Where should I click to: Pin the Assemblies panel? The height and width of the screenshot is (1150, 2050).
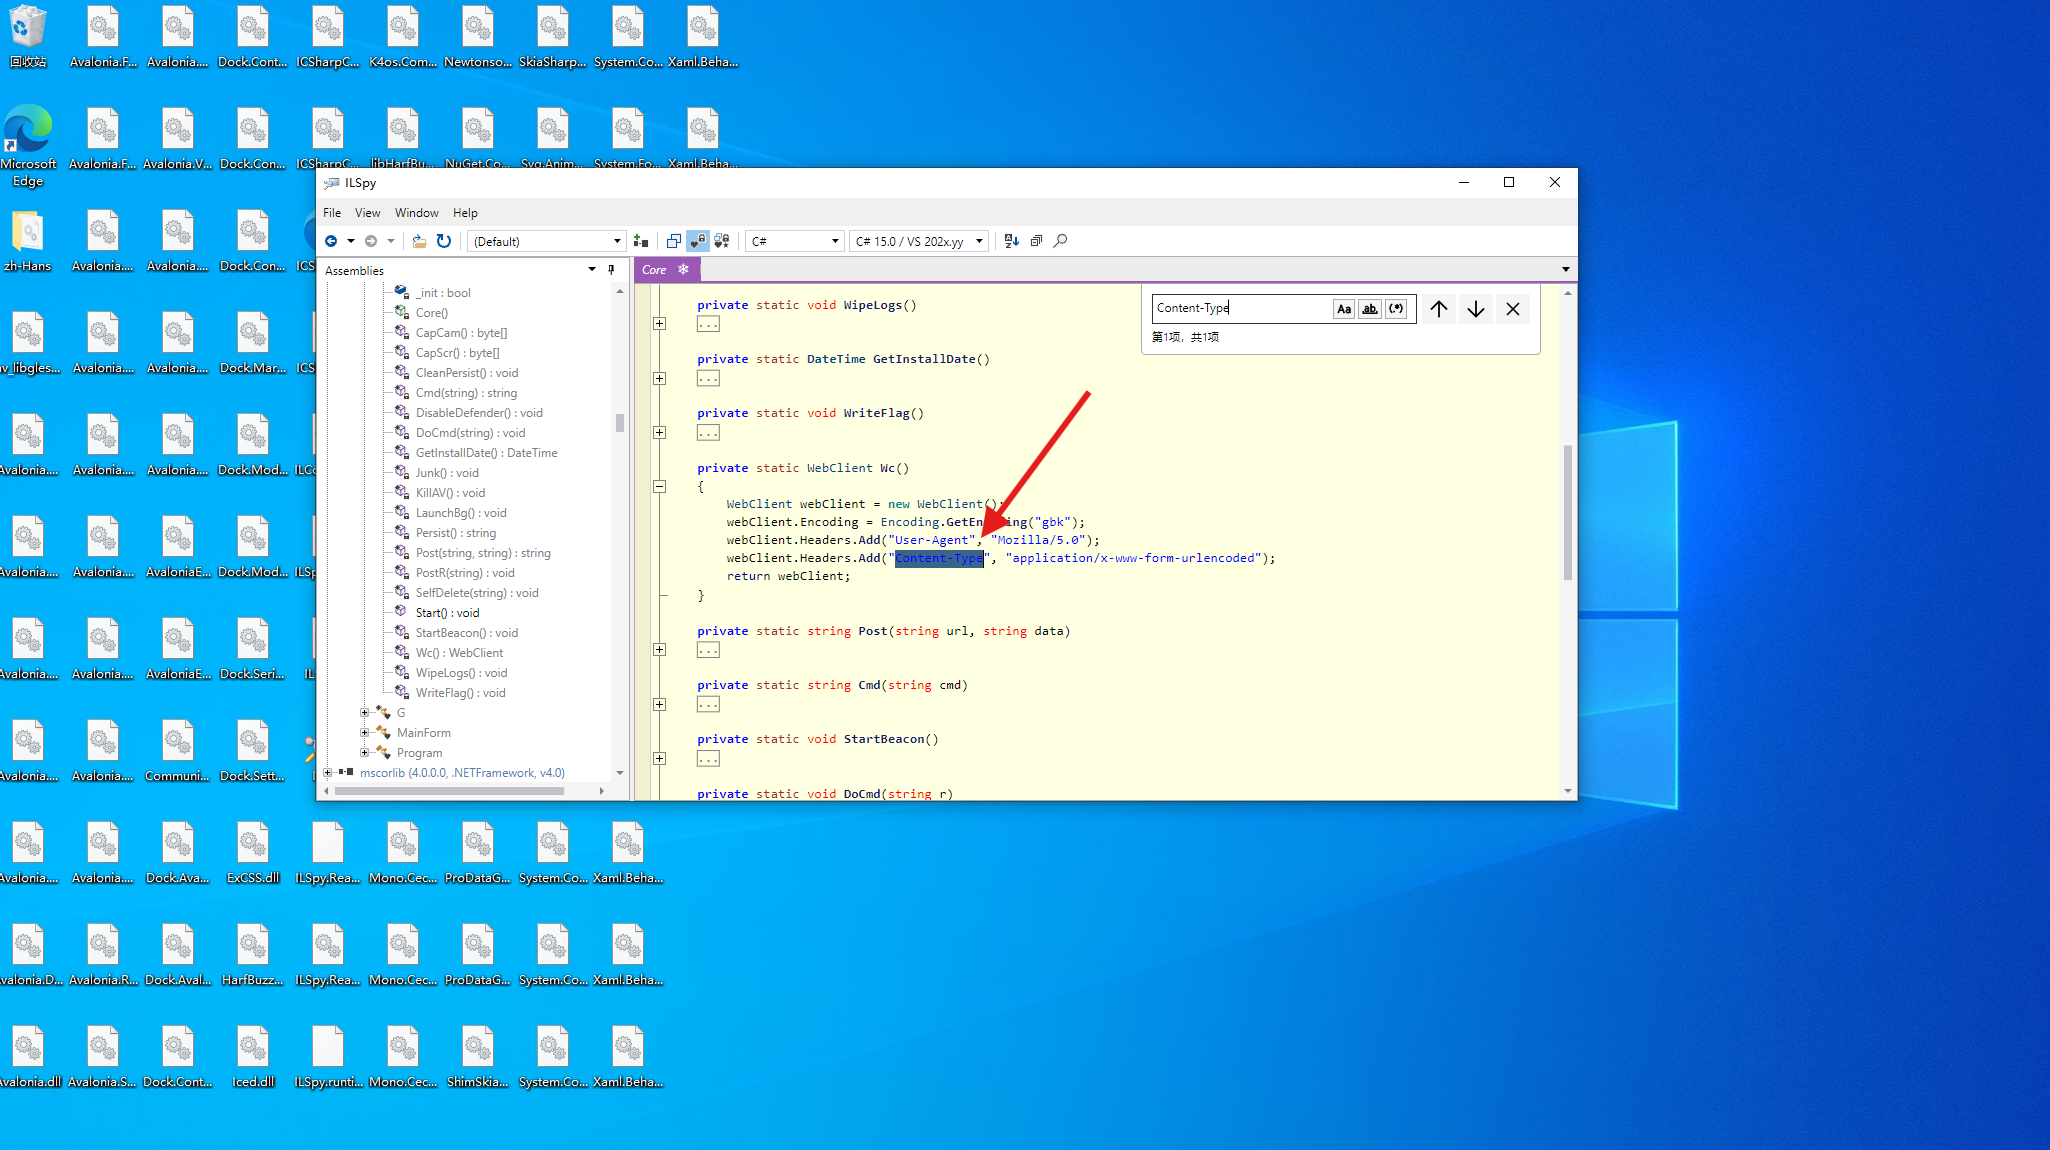pyautogui.click(x=611, y=270)
